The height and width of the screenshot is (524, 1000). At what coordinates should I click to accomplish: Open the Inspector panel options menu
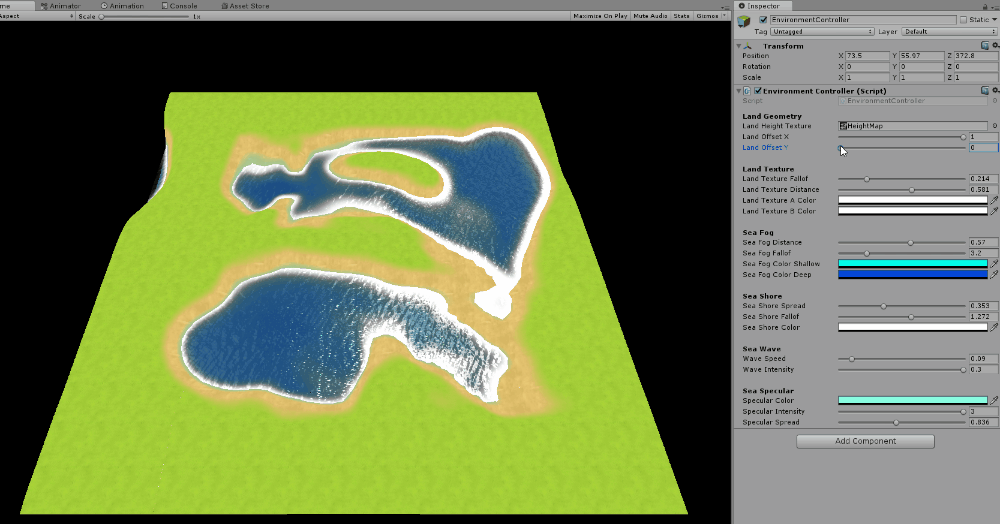(x=994, y=6)
